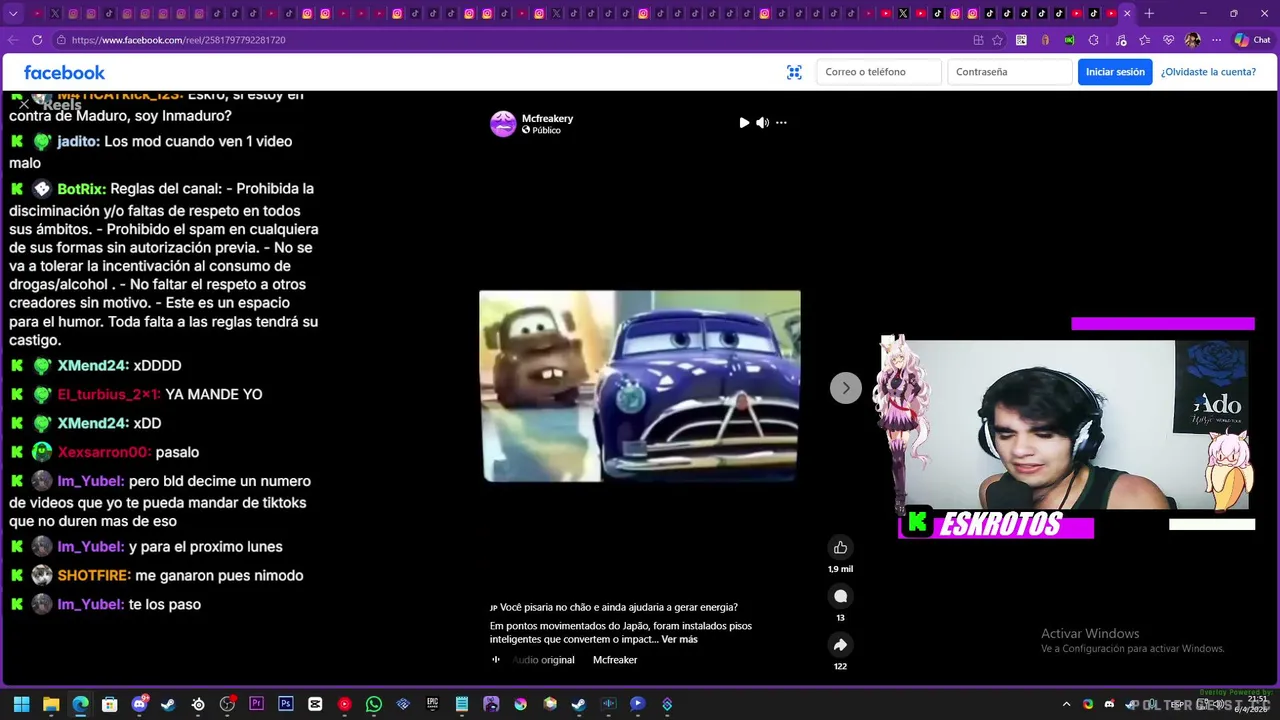Image resolution: width=1280 pixels, height=720 pixels.
Task: Click the system volume tray icon
Action: [1217, 704]
